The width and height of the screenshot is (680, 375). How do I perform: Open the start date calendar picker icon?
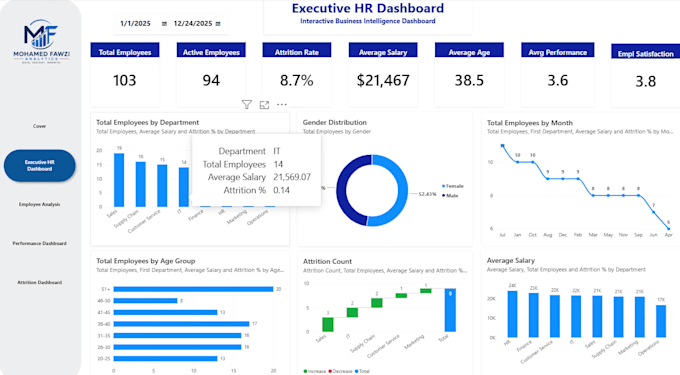coord(164,24)
